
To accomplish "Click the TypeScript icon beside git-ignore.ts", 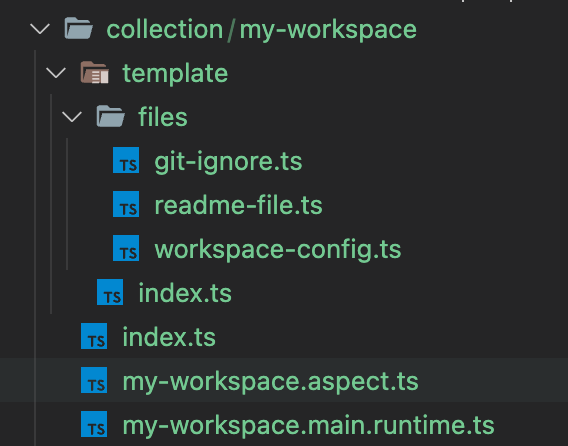I will tap(126, 160).
